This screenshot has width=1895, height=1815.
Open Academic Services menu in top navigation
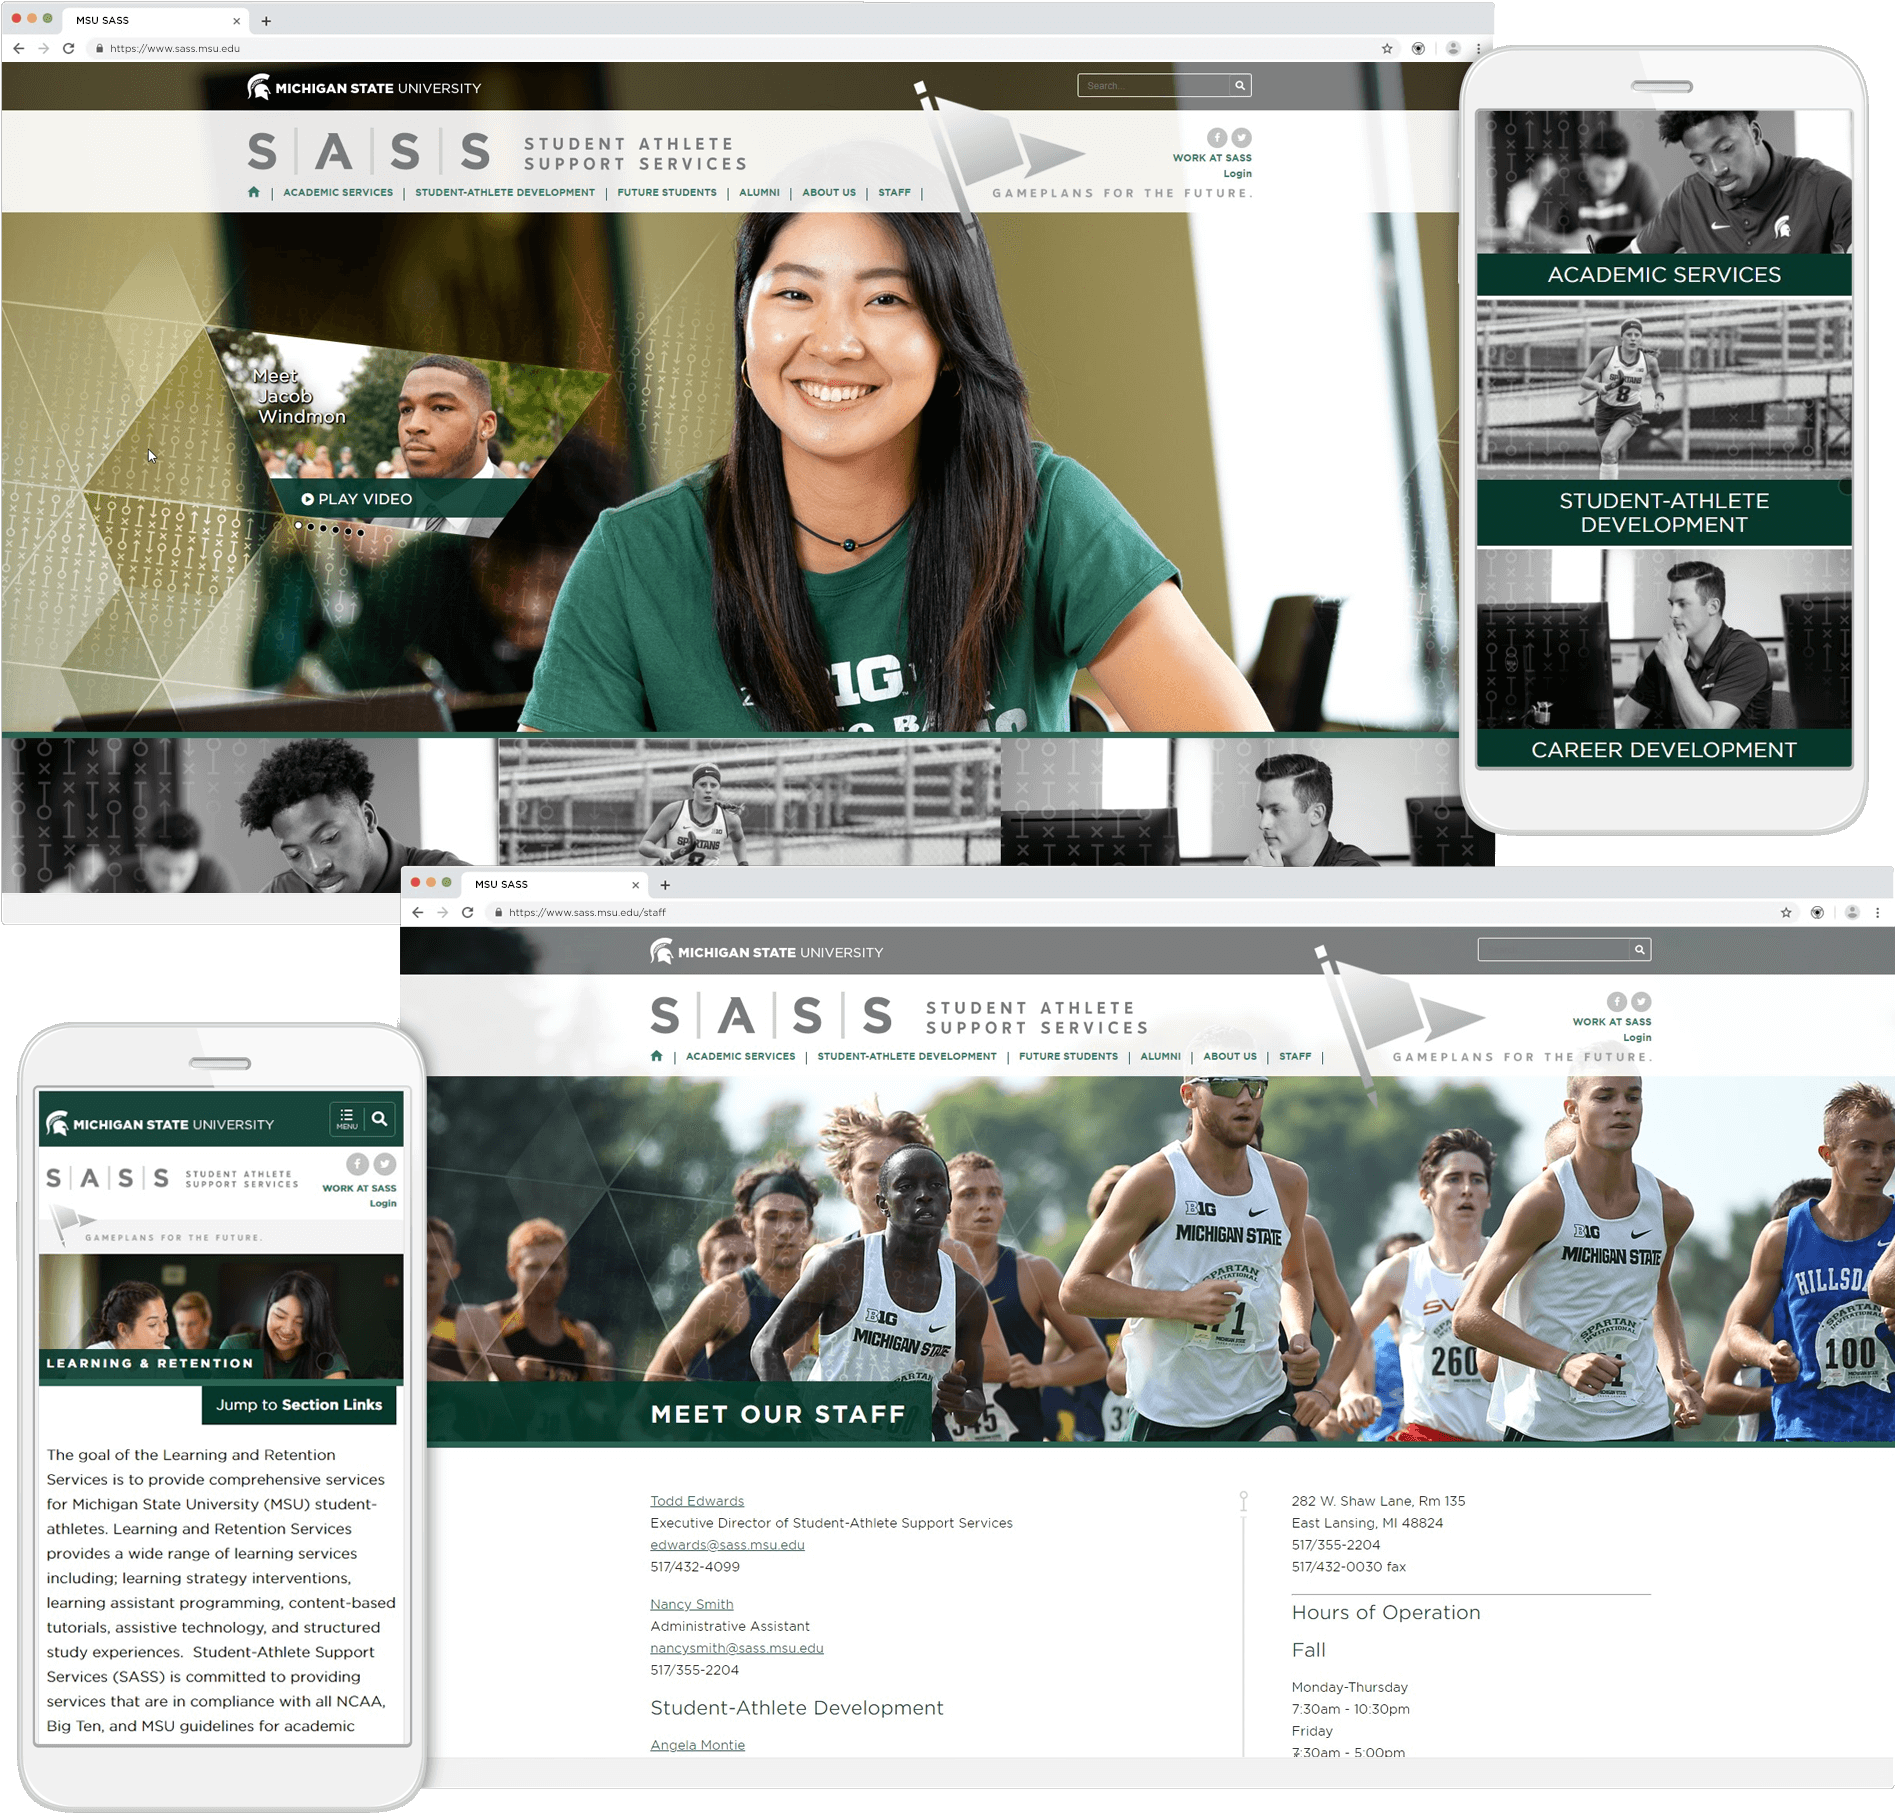[338, 192]
